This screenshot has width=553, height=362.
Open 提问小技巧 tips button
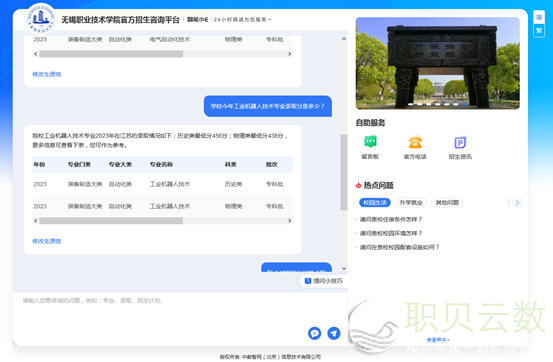coord(324,281)
